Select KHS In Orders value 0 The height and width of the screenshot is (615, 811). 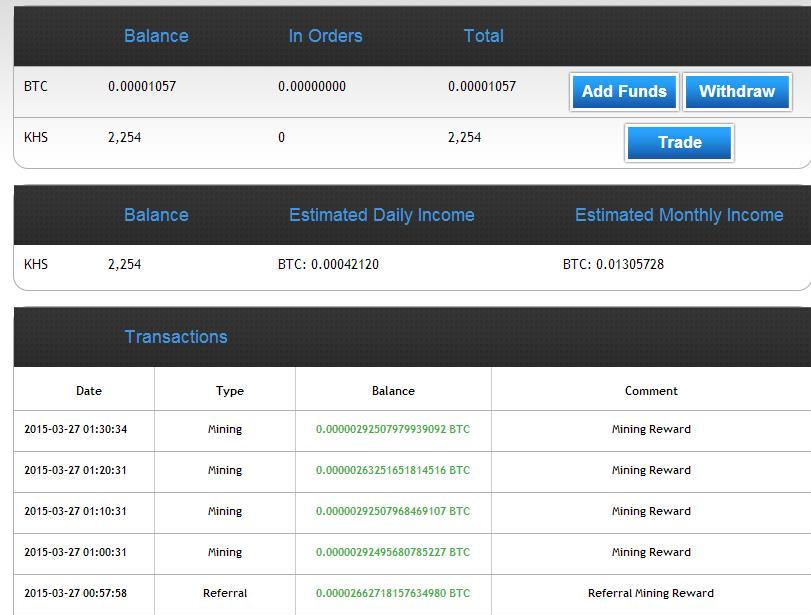281,138
